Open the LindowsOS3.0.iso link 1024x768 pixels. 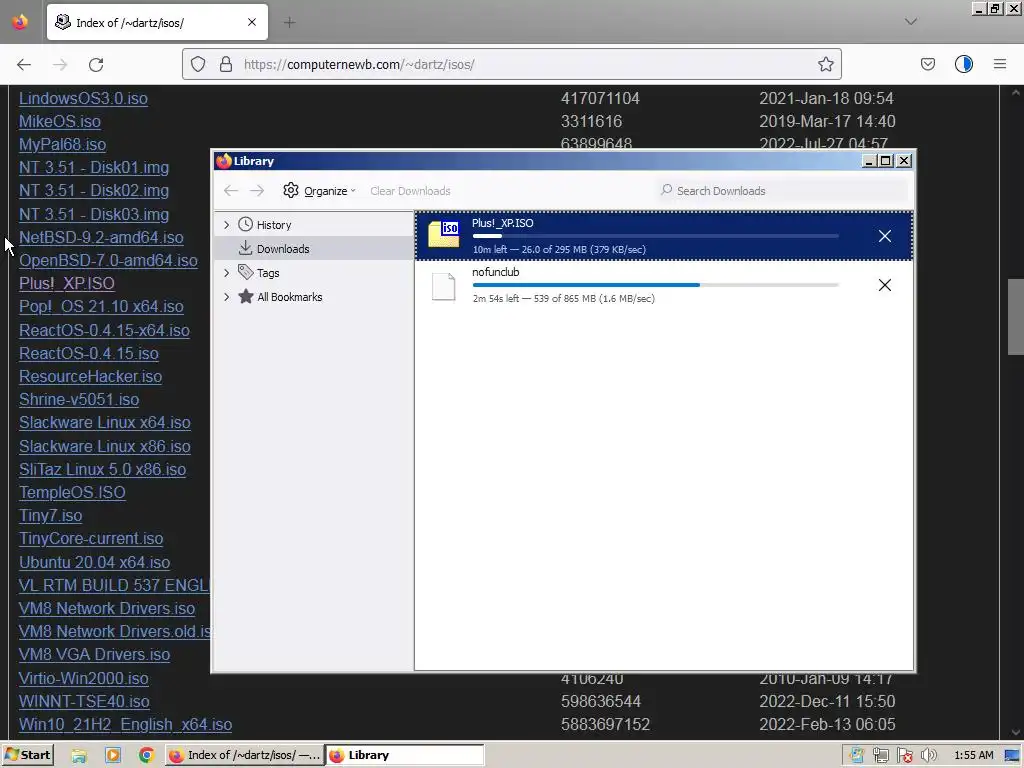pos(84,99)
